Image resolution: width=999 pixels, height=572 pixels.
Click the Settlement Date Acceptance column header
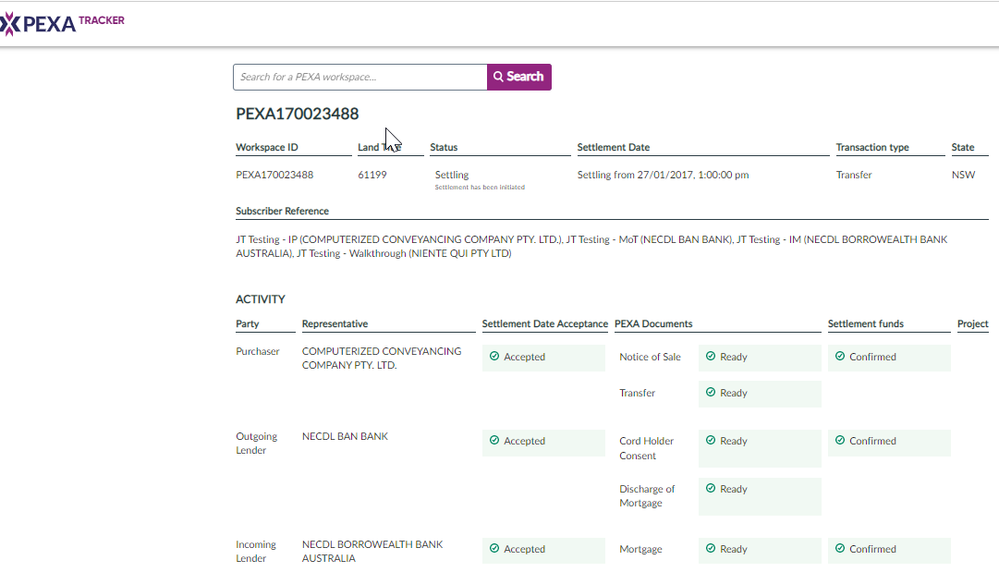544,324
